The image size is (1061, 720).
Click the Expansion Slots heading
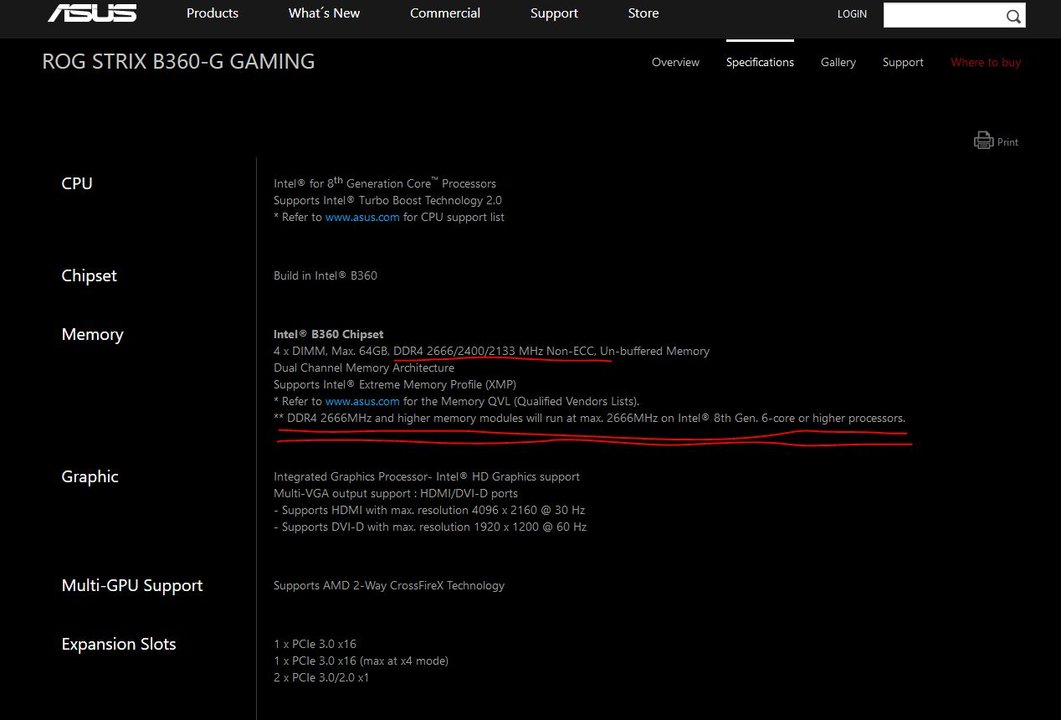(x=118, y=644)
